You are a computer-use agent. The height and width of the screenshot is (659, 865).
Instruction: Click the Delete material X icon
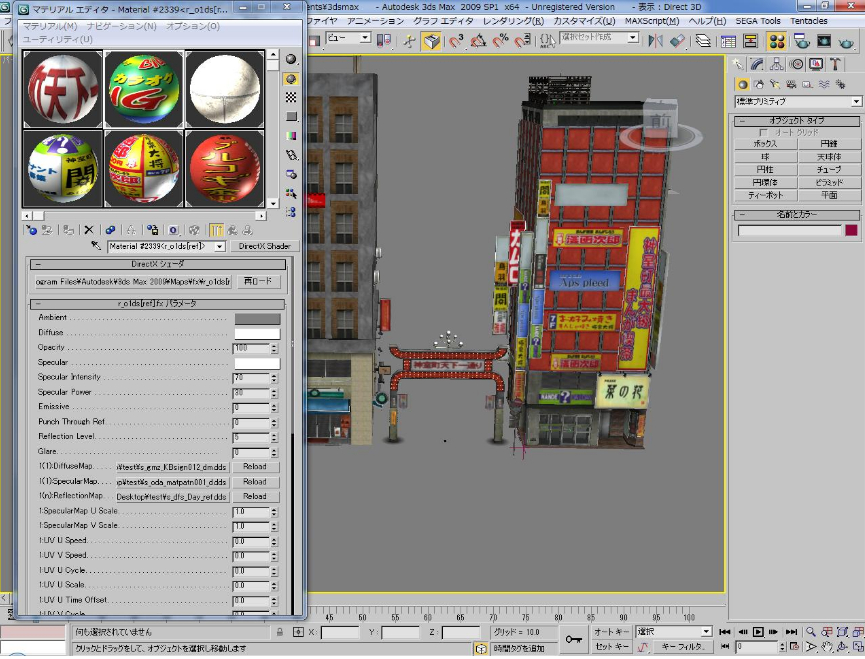coord(89,230)
